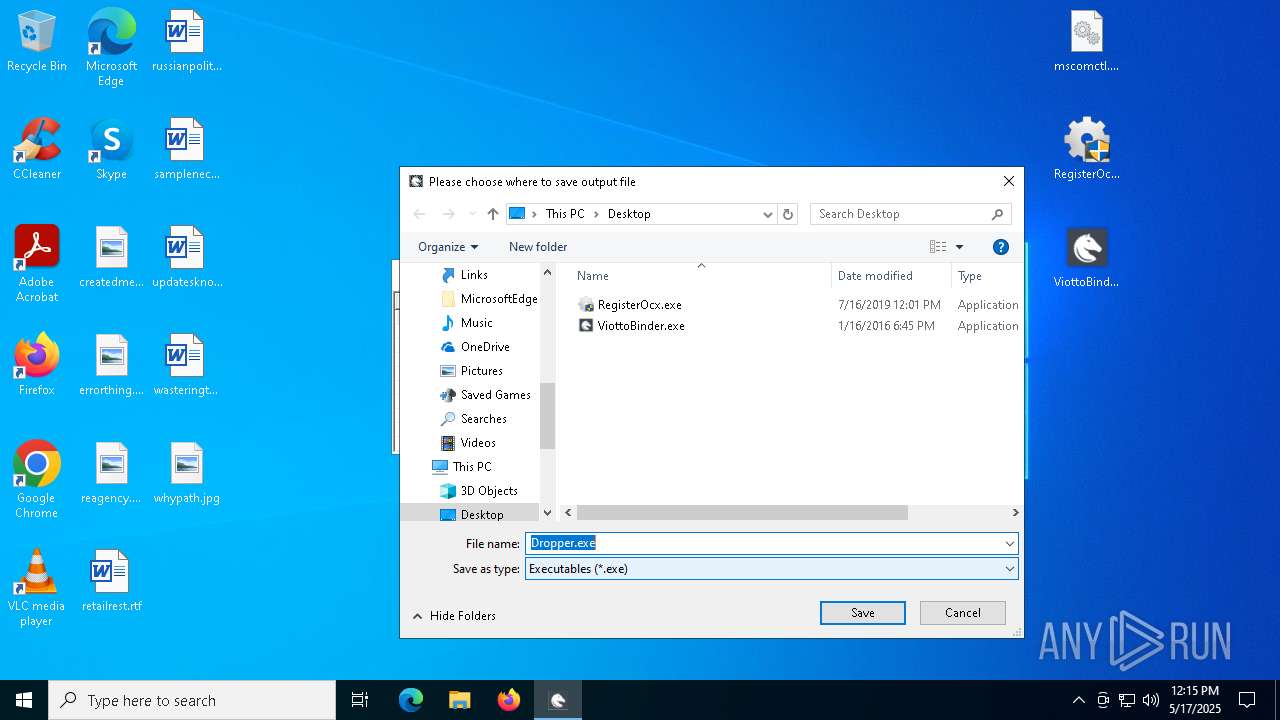This screenshot has width=1280, height=720.
Task: Open the CCleaner desktop shortcut
Action: tap(37, 150)
